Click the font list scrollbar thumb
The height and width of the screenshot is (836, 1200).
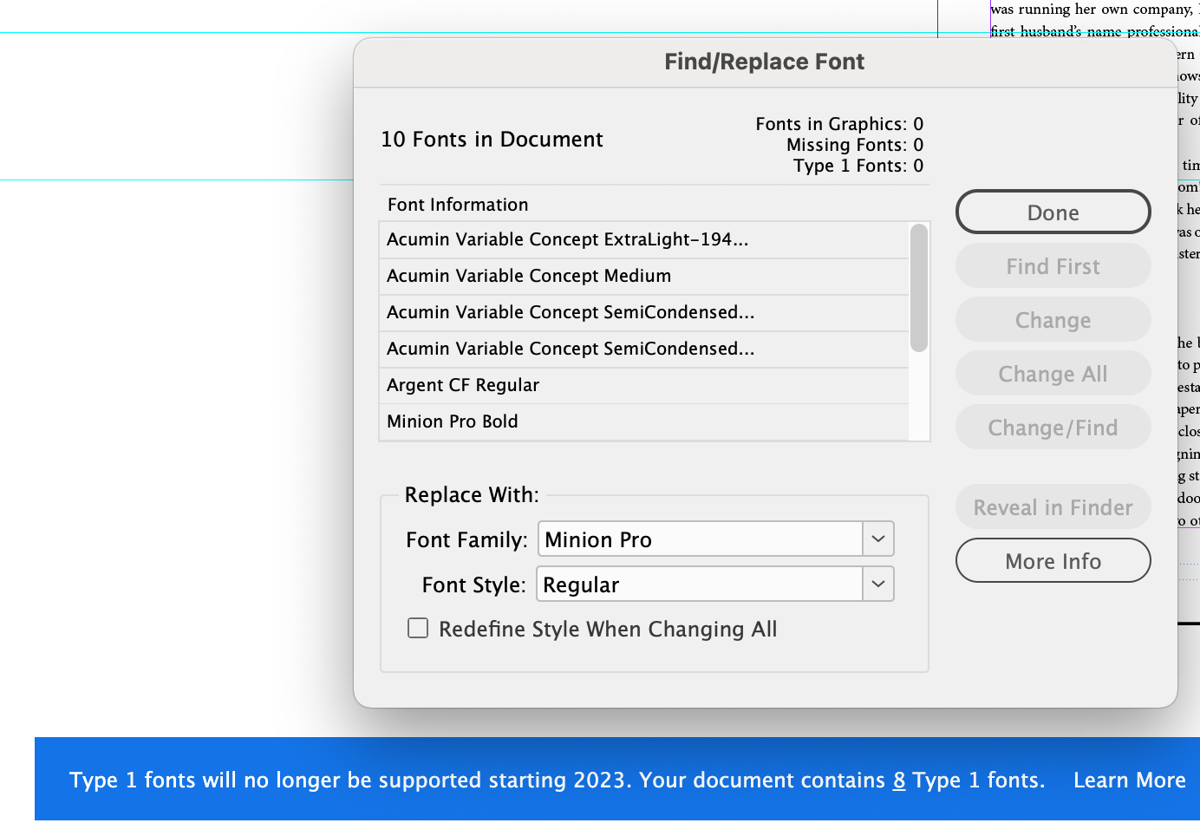pyautogui.click(x=919, y=288)
